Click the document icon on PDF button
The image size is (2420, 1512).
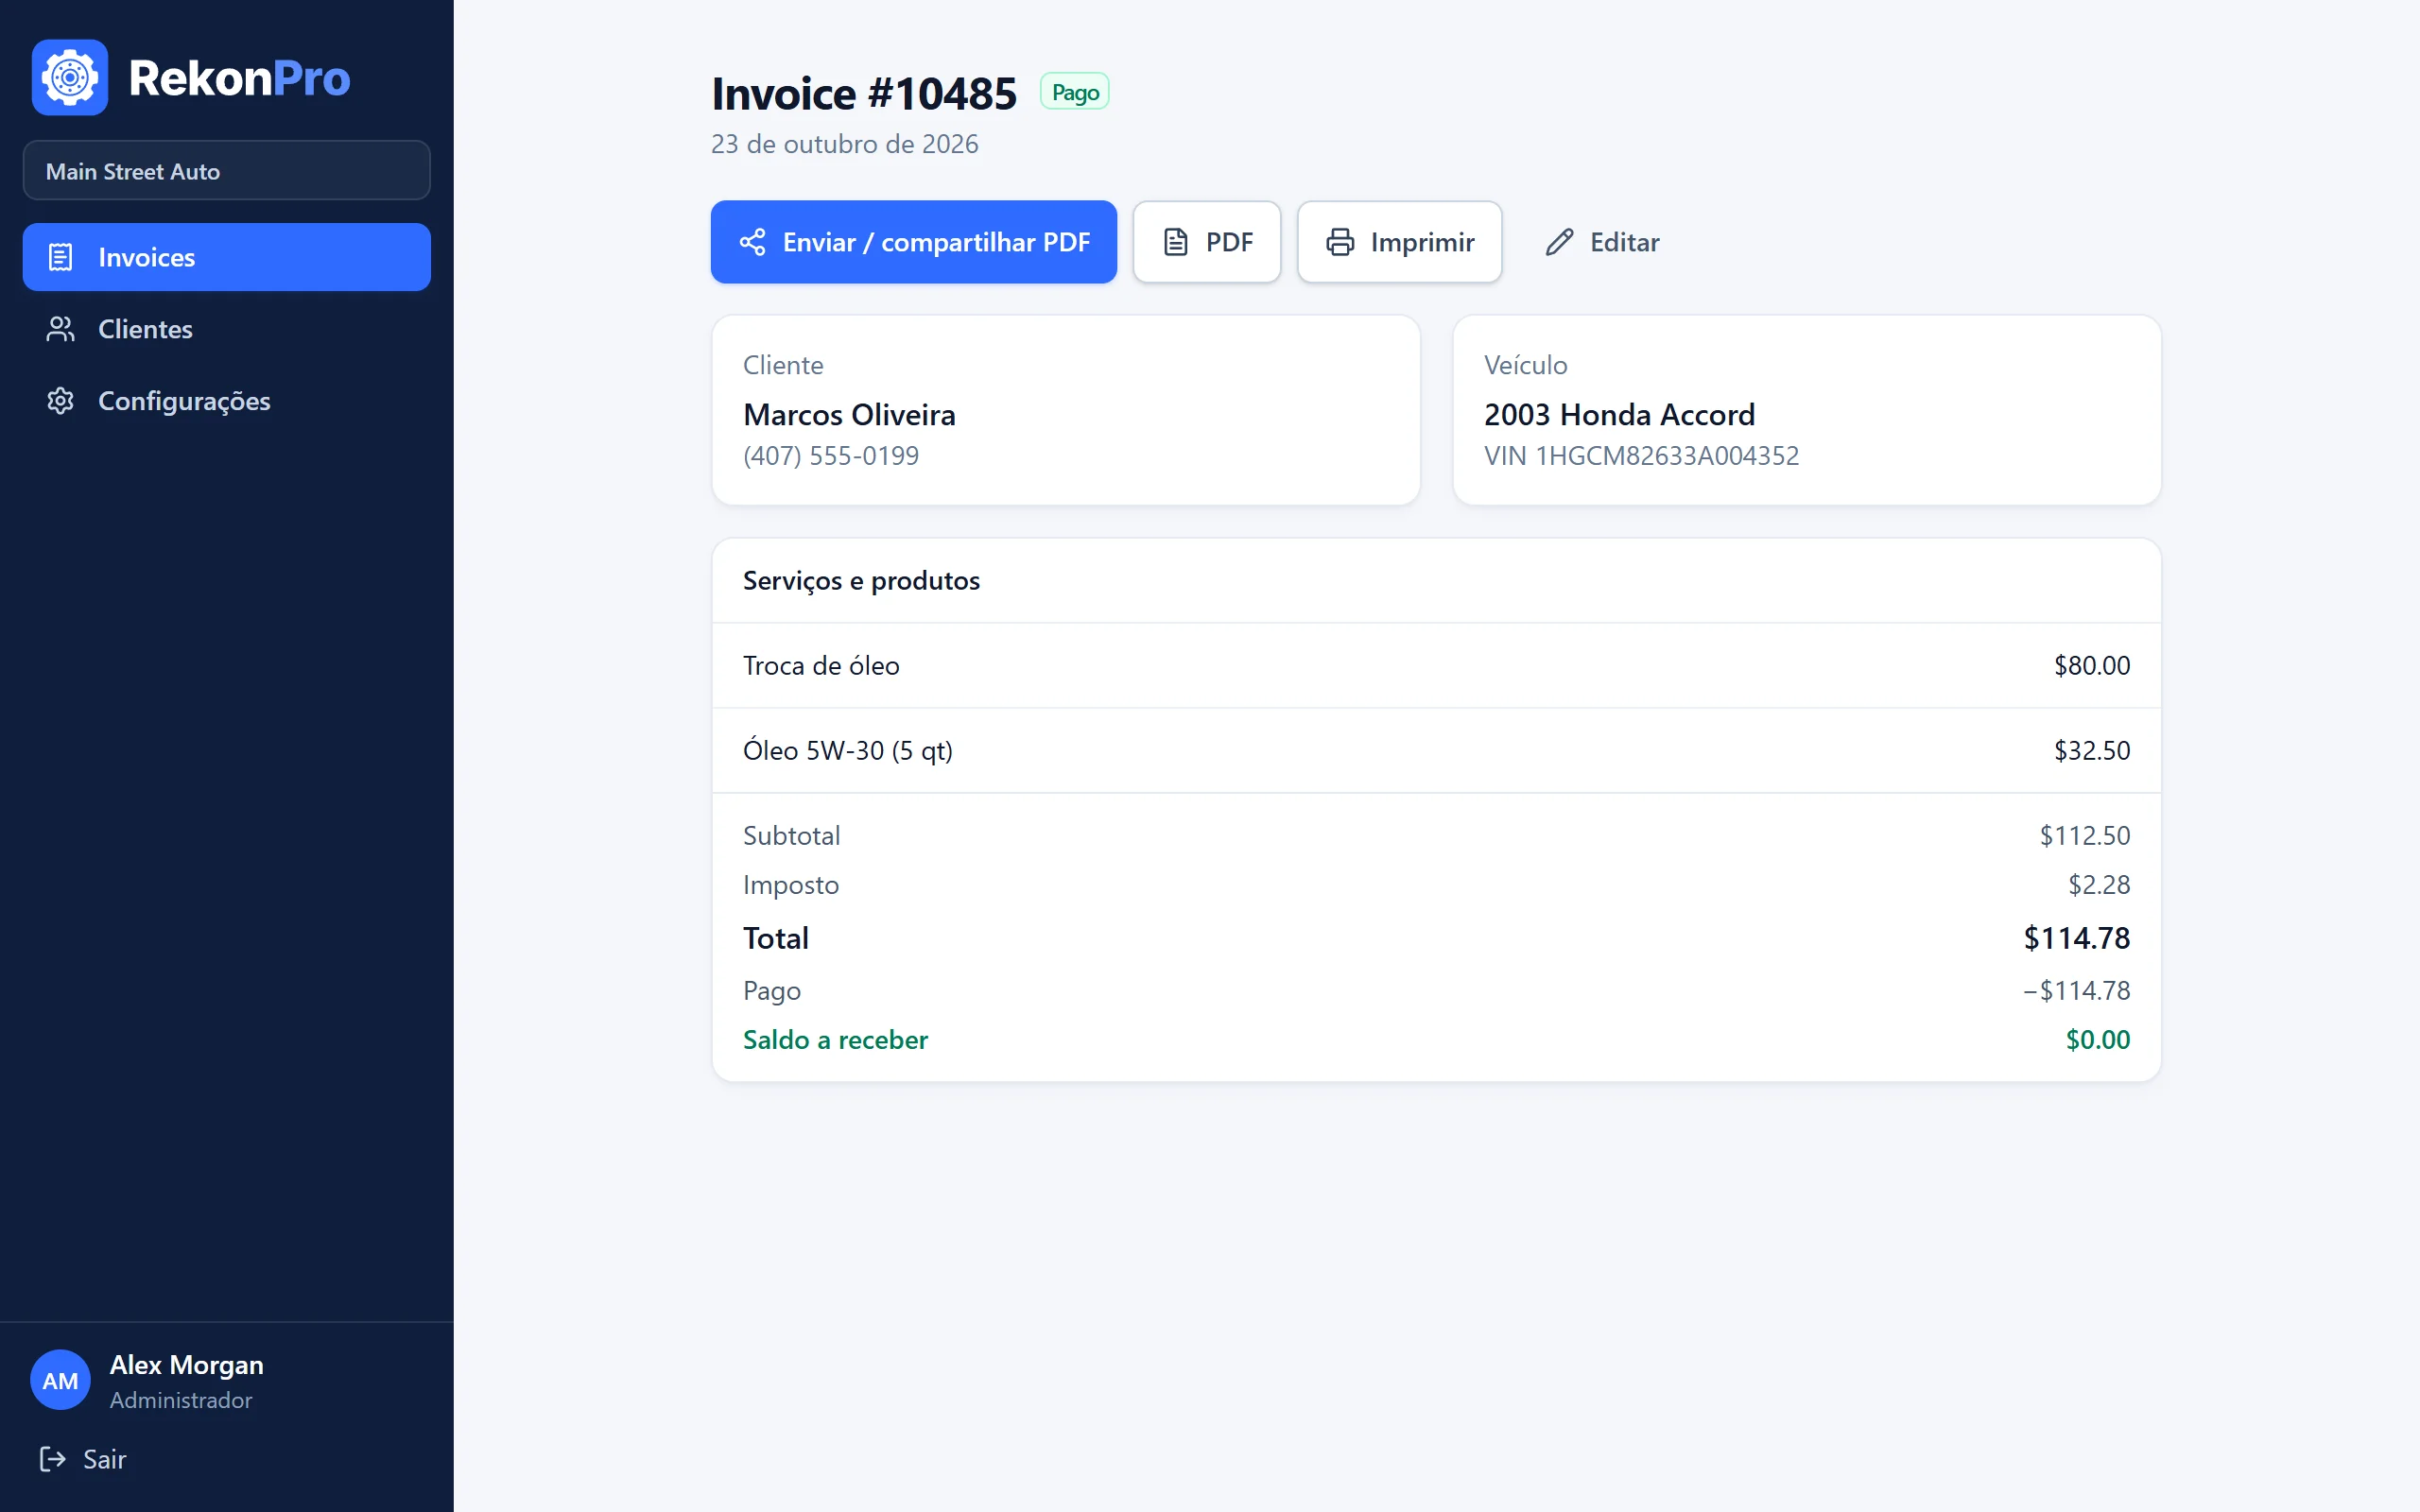[1176, 242]
